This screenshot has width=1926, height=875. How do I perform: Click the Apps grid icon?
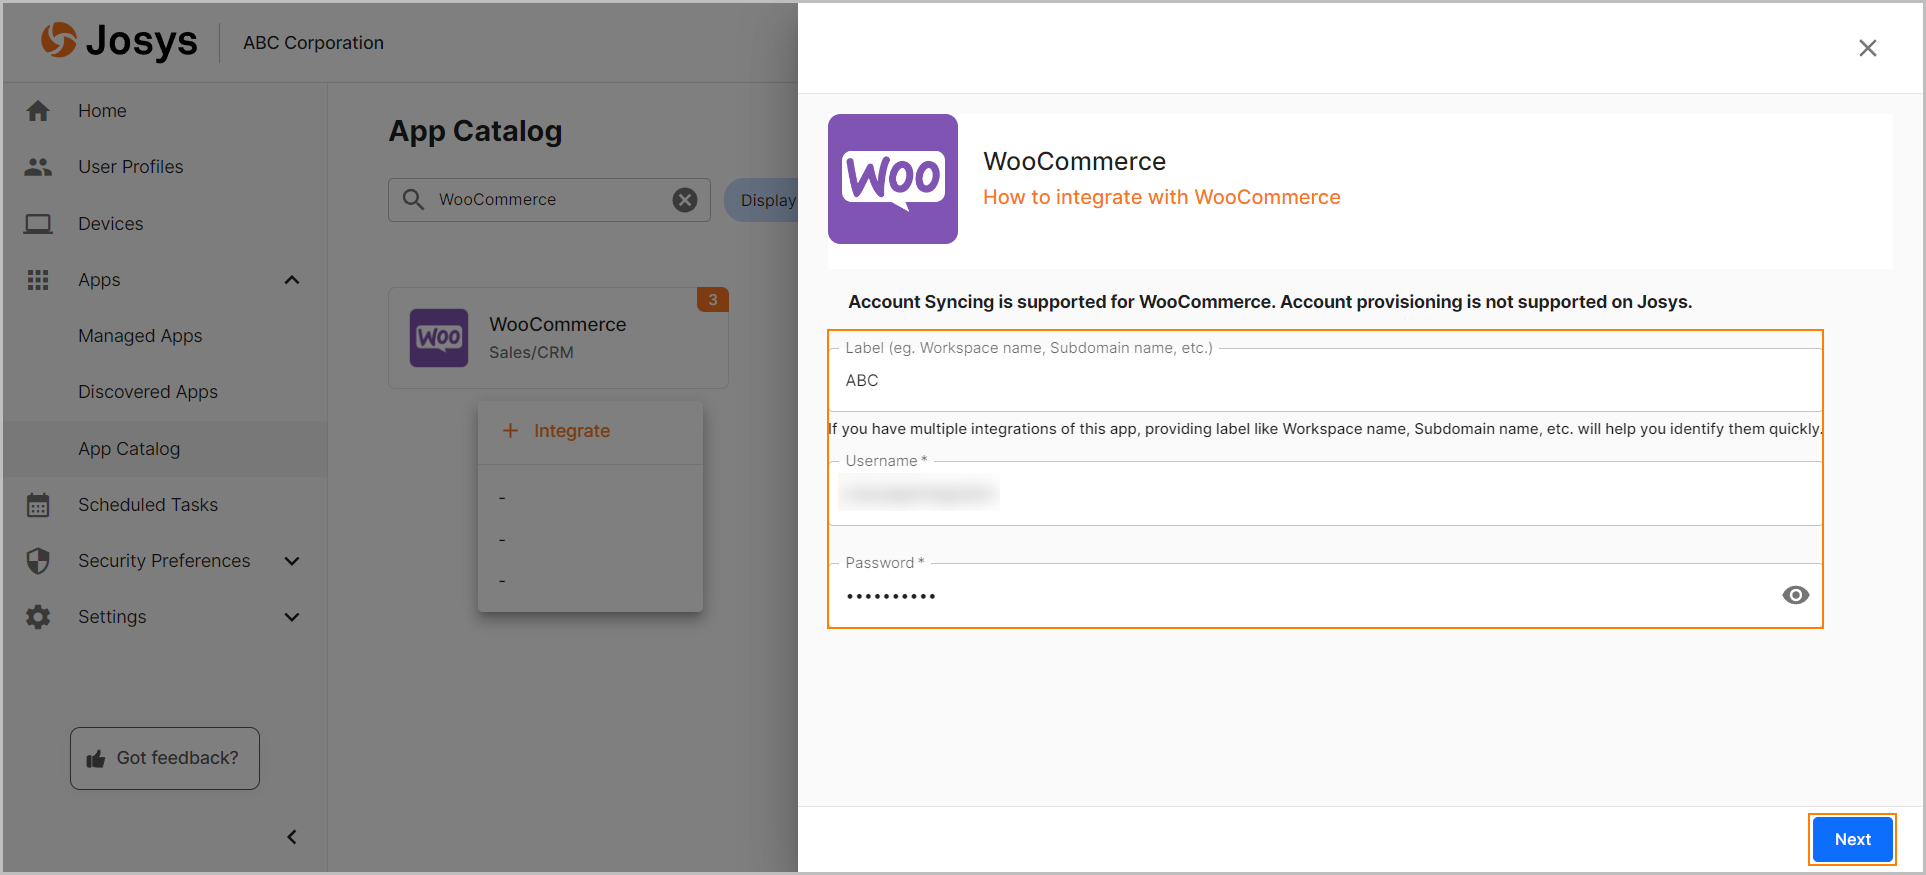(x=38, y=280)
